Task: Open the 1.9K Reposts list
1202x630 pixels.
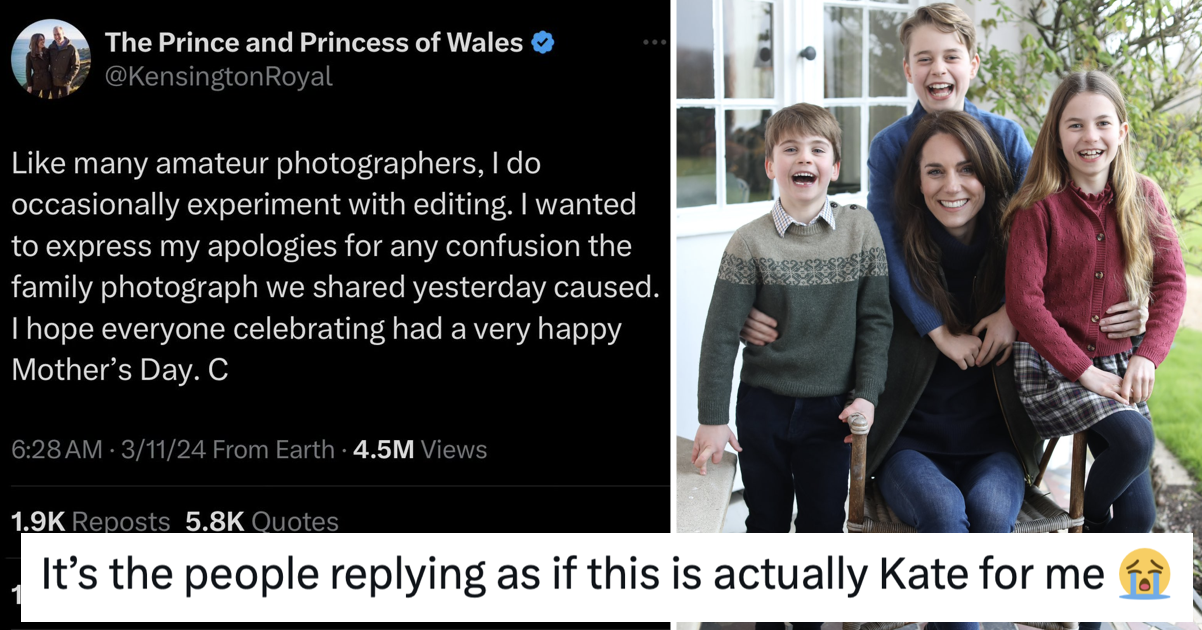Action: [90, 521]
